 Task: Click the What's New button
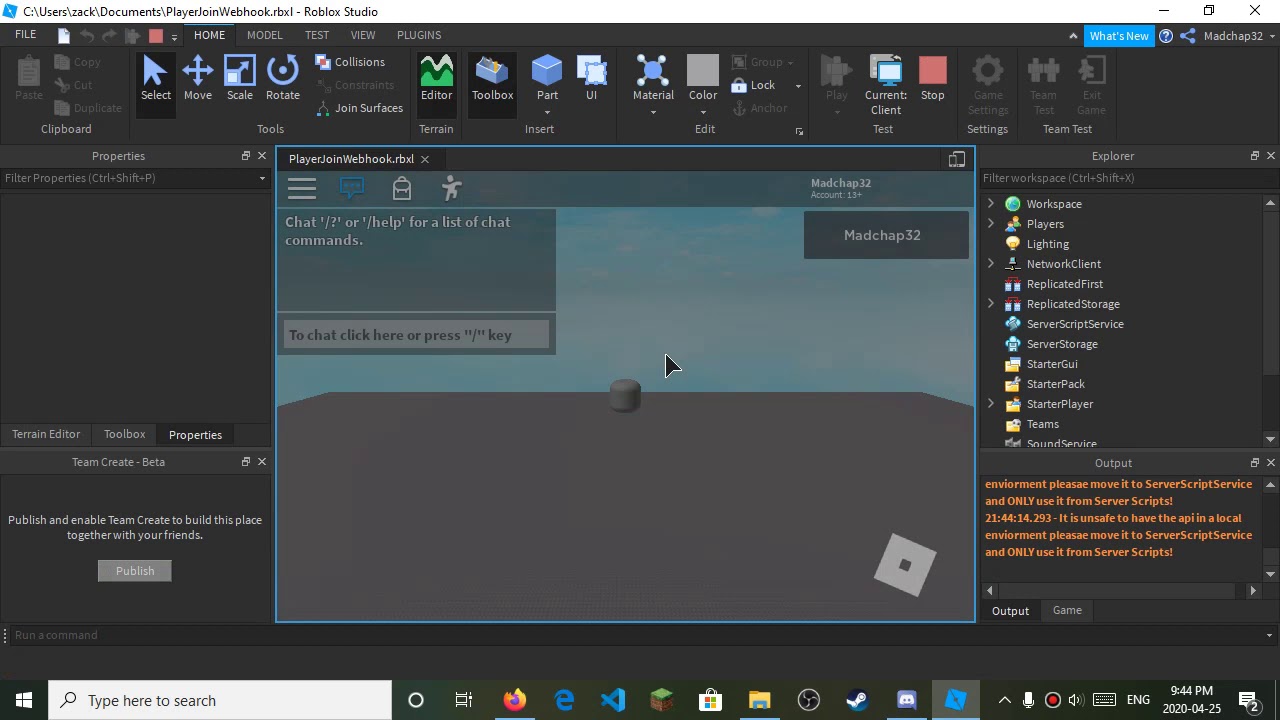pyautogui.click(x=1119, y=36)
